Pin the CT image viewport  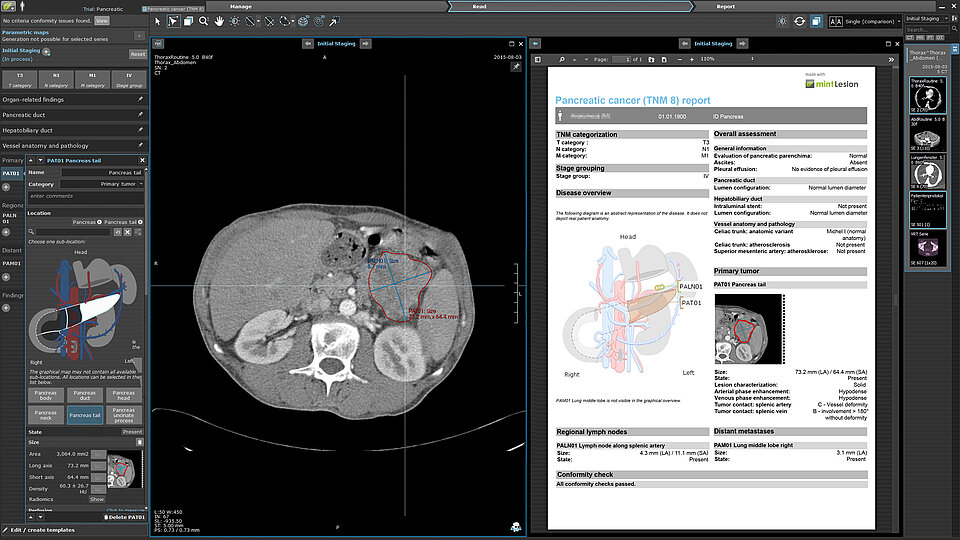pyautogui.click(x=516, y=67)
